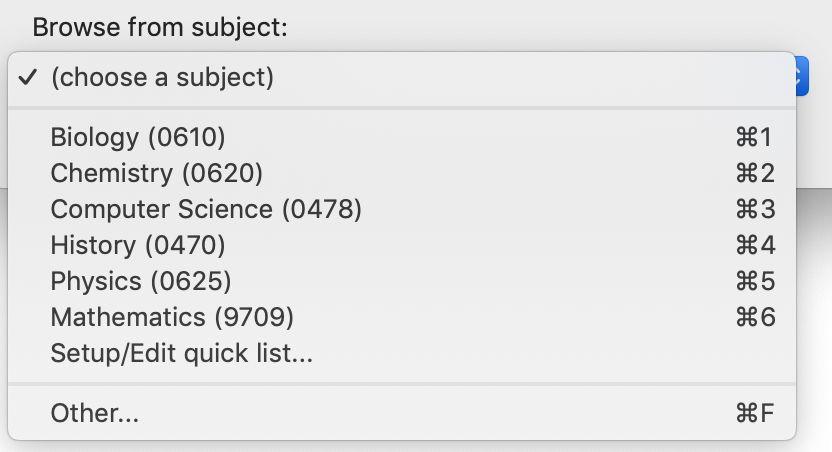Viewport: 832px width, 452px height.
Task: Choose Chemistry (0620) as the subject
Action: pyautogui.click(x=156, y=173)
